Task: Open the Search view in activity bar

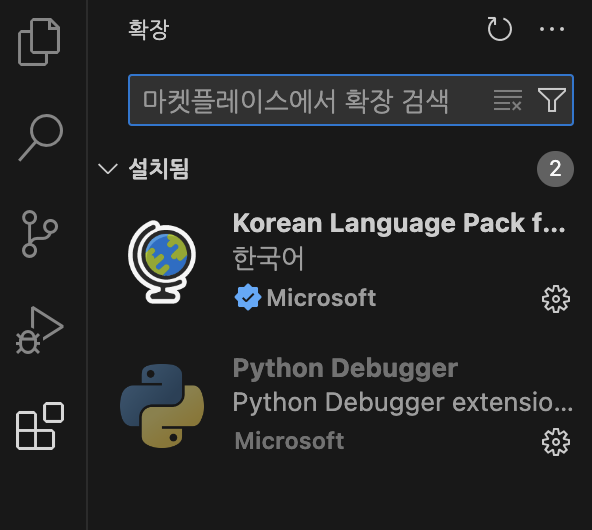Action: click(x=41, y=137)
